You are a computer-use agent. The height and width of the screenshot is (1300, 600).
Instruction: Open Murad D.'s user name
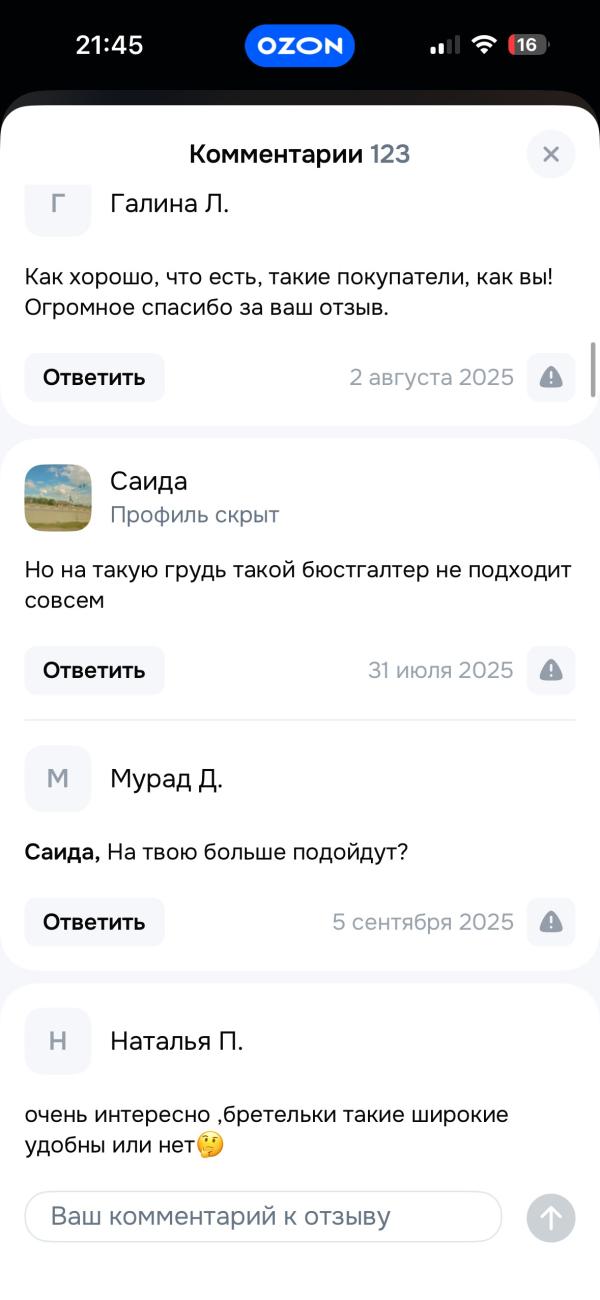(166, 779)
